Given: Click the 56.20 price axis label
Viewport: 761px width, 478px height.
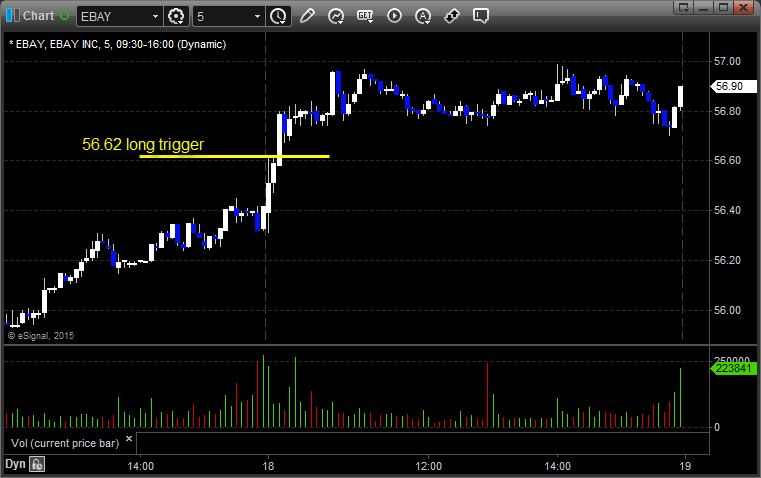Looking at the screenshot, I should 727,260.
